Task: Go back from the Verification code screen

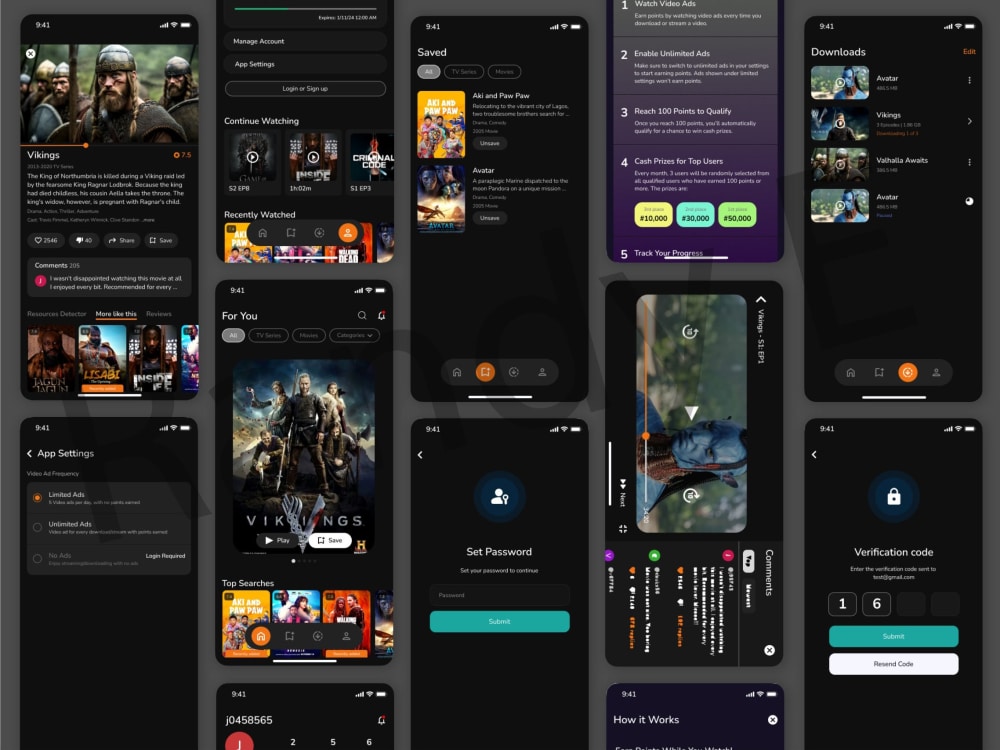Action: [814, 455]
